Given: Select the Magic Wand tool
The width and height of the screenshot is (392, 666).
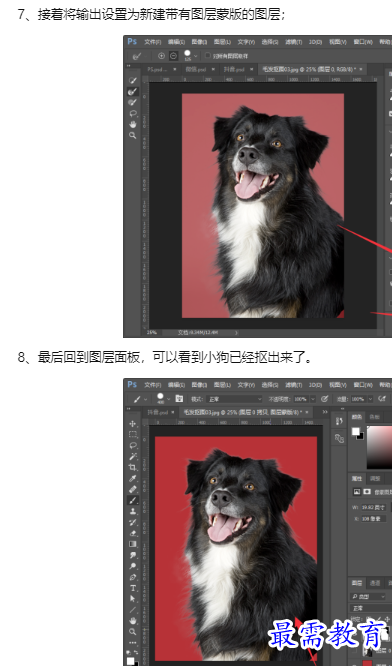Looking at the screenshot, I should [x=133, y=457].
